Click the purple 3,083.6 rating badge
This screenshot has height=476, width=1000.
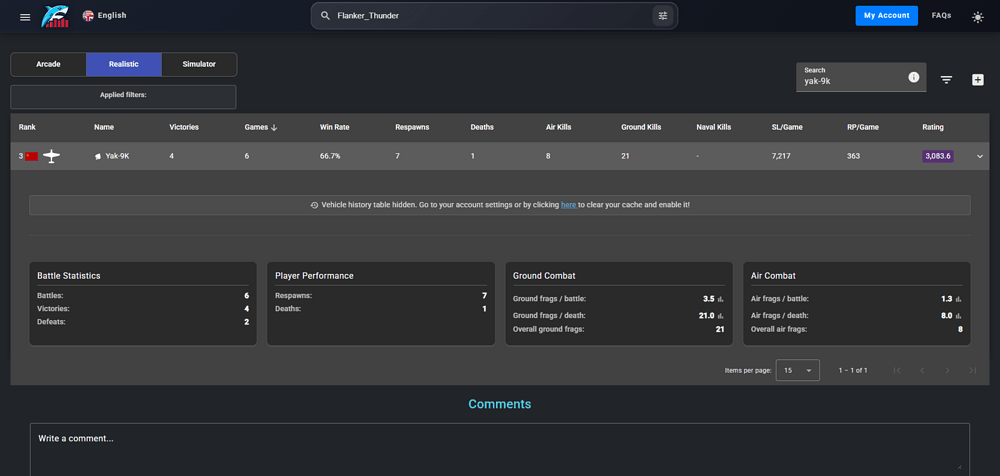pyautogui.click(x=938, y=156)
